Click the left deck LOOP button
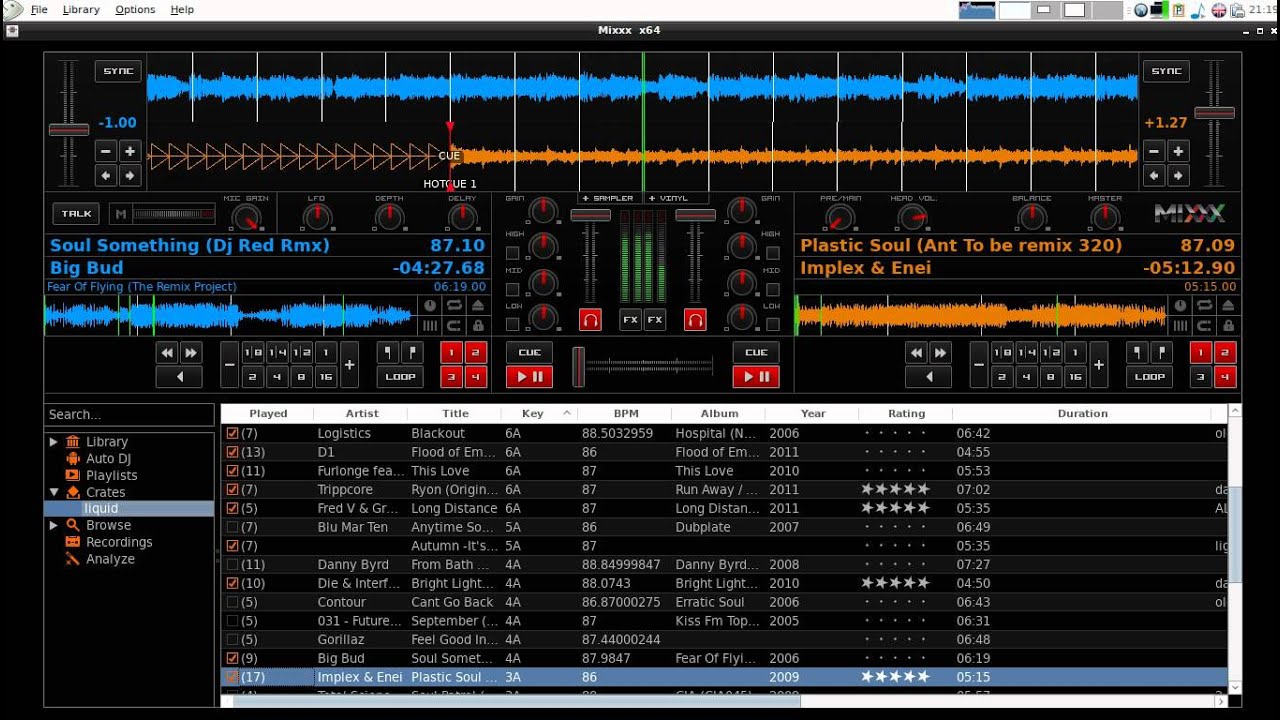 coord(400,377)
